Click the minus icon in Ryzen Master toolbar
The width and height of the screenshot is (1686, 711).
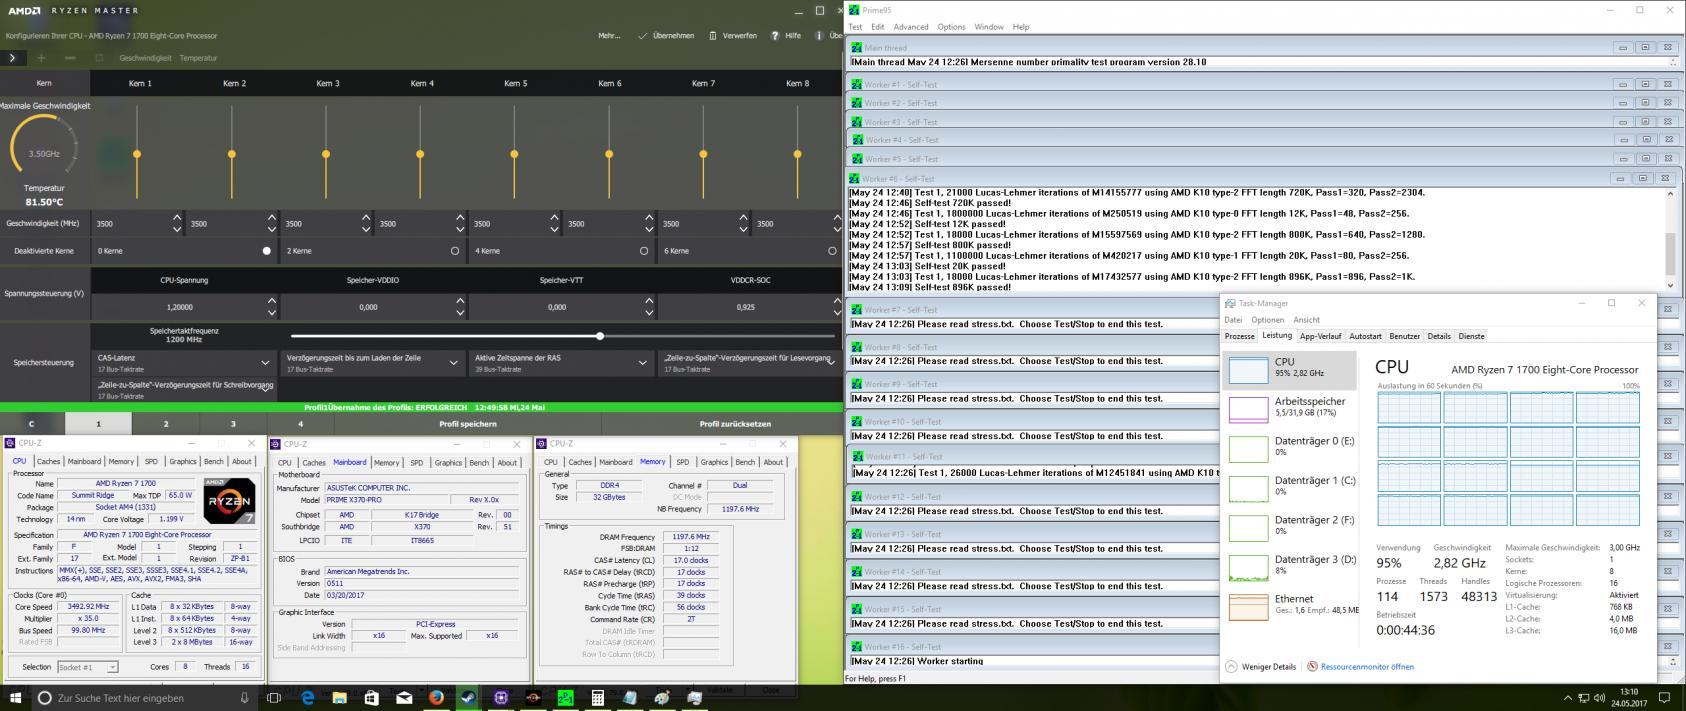[x=68, y=58]
